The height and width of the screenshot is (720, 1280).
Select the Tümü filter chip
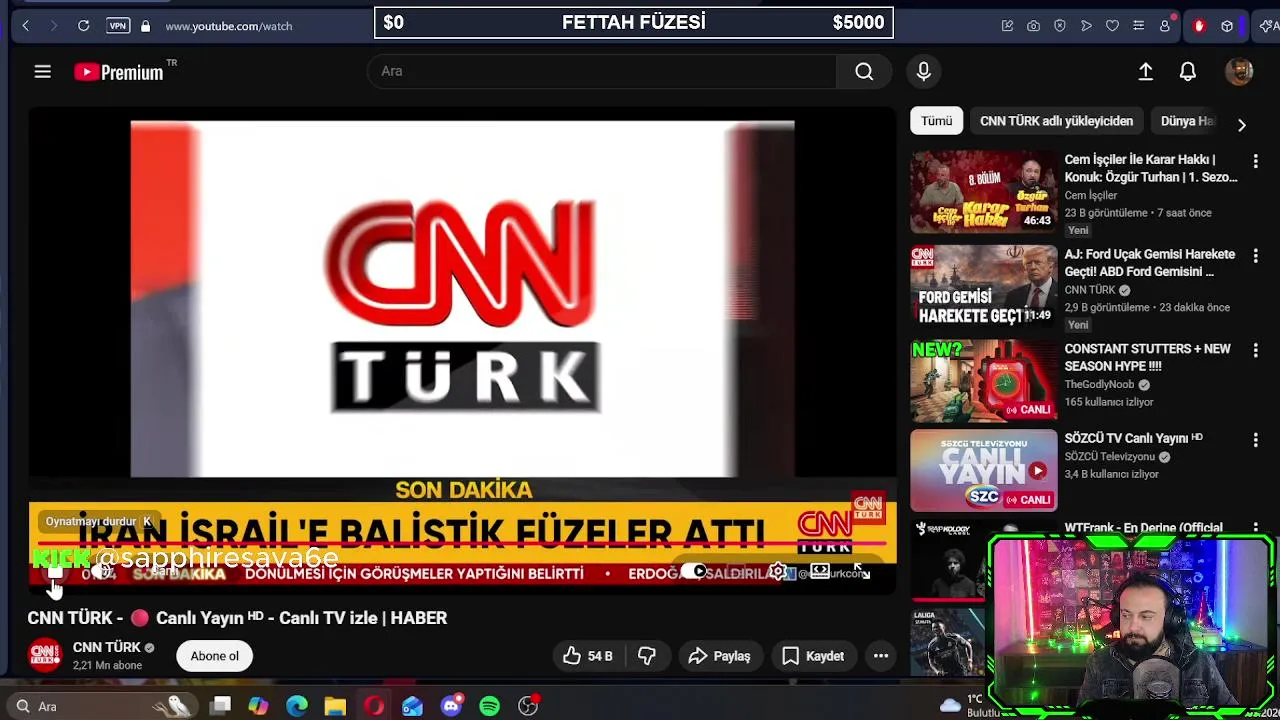(937, 121)
